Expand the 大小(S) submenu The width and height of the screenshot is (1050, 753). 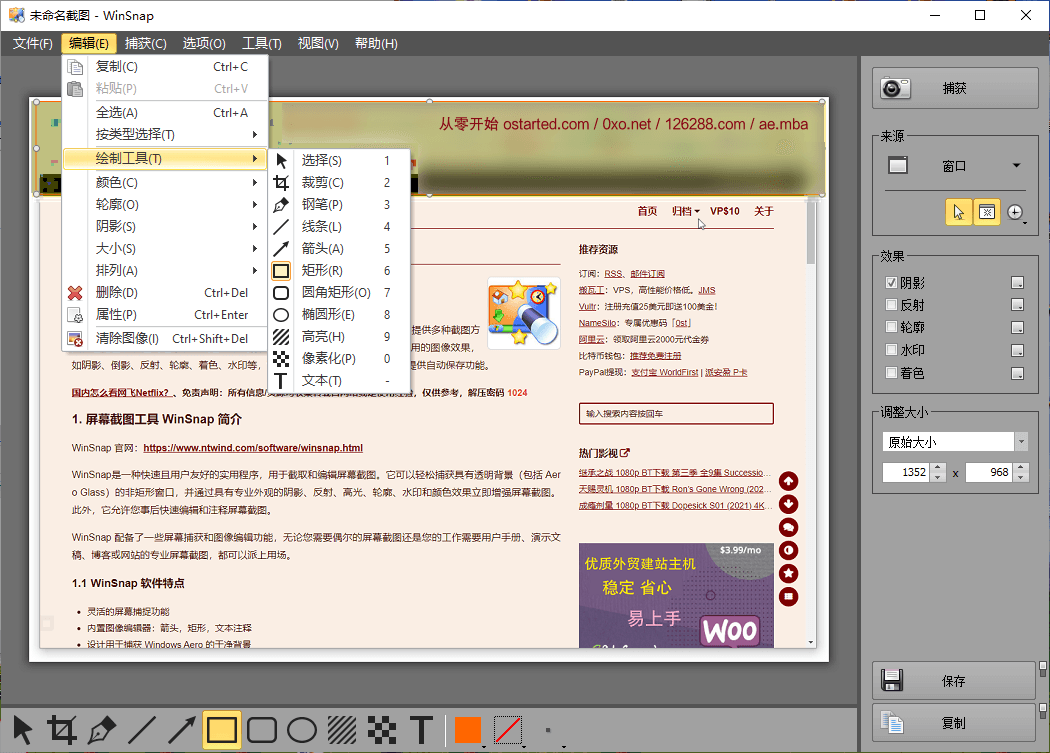click(x=165, y=249)
